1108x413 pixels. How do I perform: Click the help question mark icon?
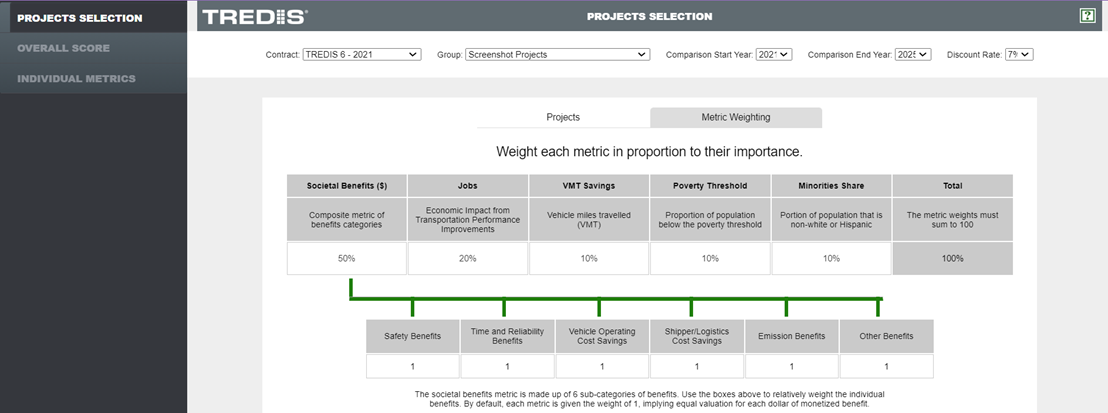(x=1087, y=16)
